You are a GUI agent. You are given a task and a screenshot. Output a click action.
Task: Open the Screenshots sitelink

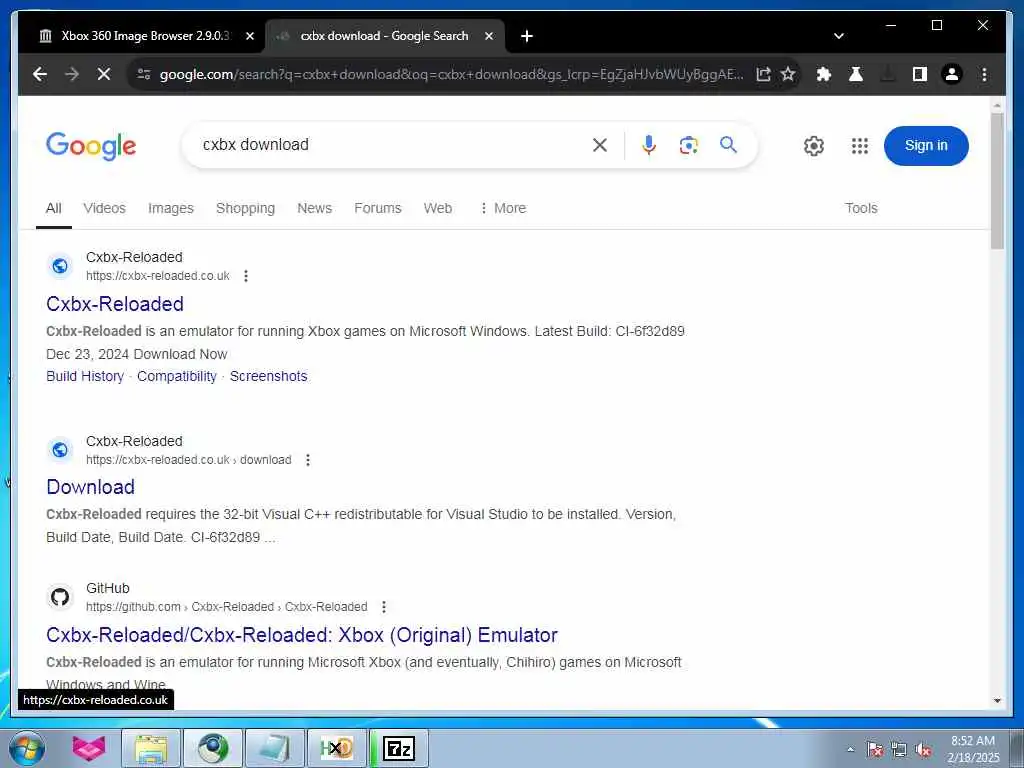pos(268,376)
